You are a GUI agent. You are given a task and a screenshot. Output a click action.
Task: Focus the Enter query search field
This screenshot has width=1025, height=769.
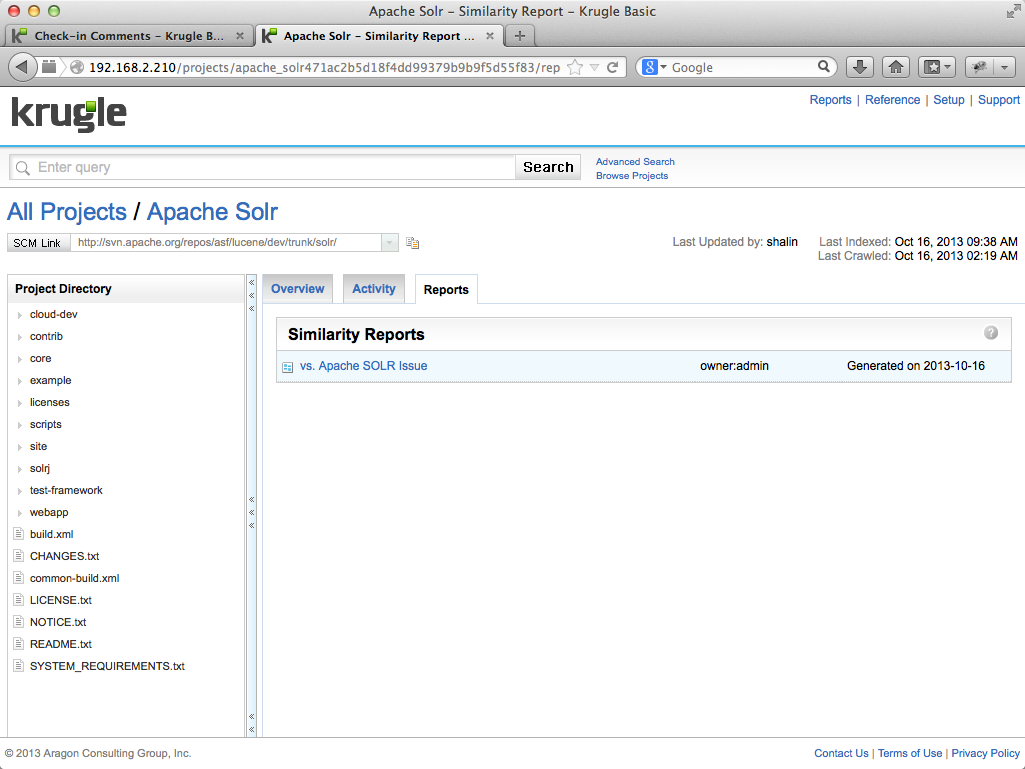(262, 167)
